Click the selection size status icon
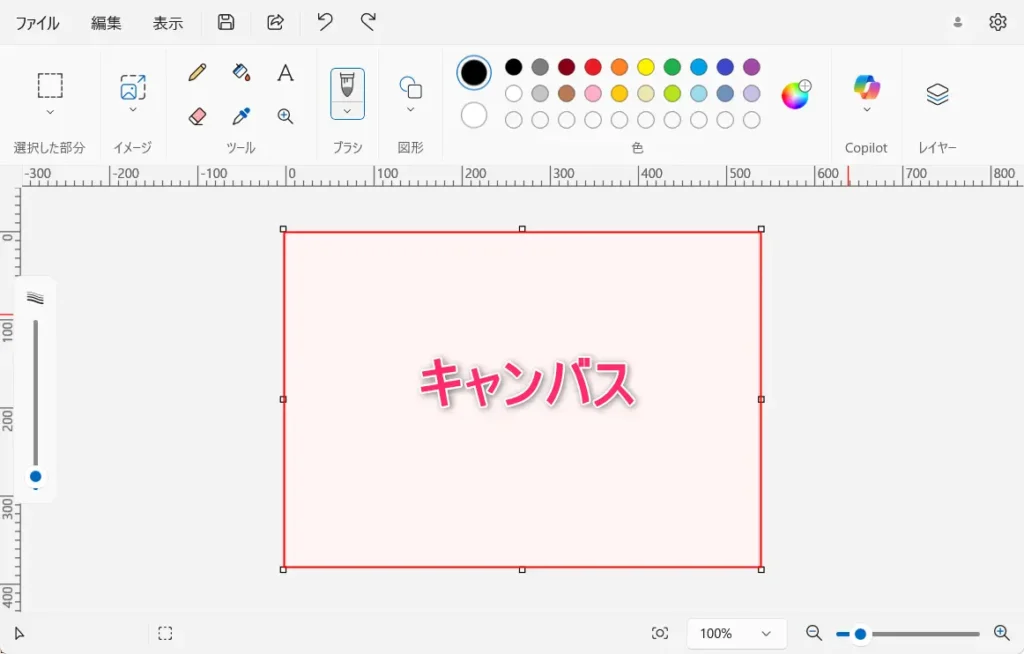This screenshot has height=654, width=1024. pos(165,633)
